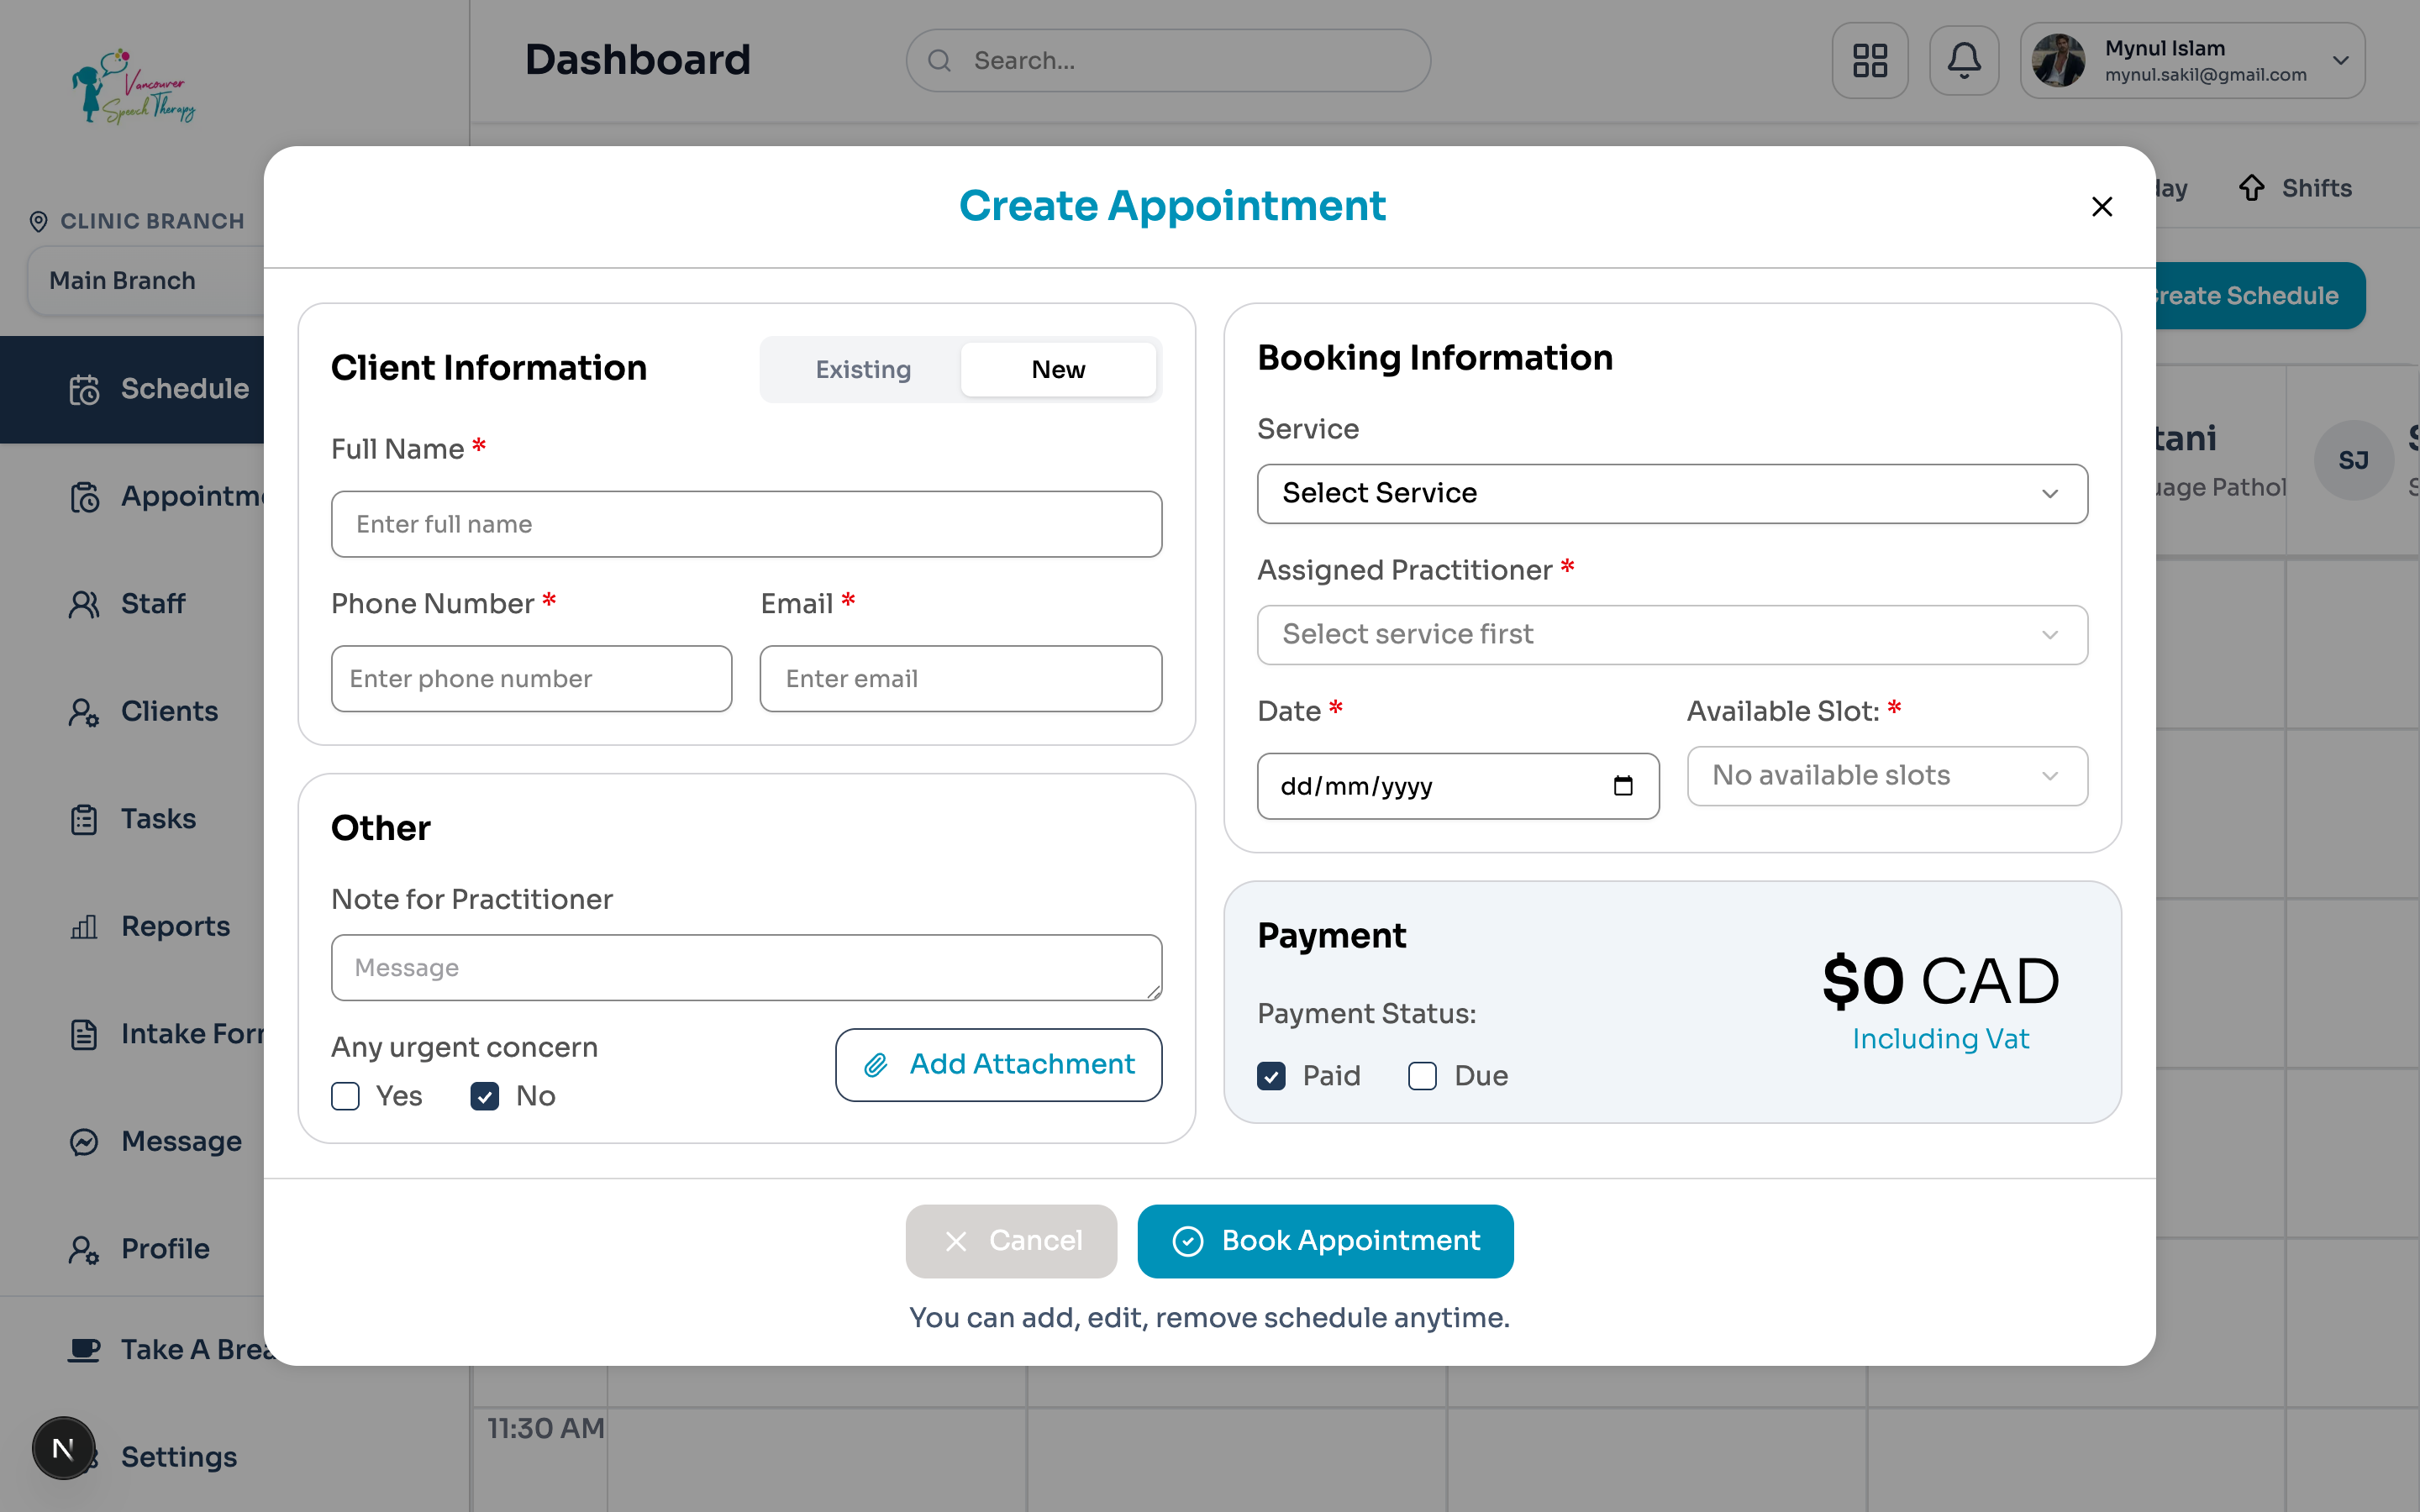The height and width of the screenshot is (1512, 2420).
Task: Focus the Enter email field
Action: point(961,679)
